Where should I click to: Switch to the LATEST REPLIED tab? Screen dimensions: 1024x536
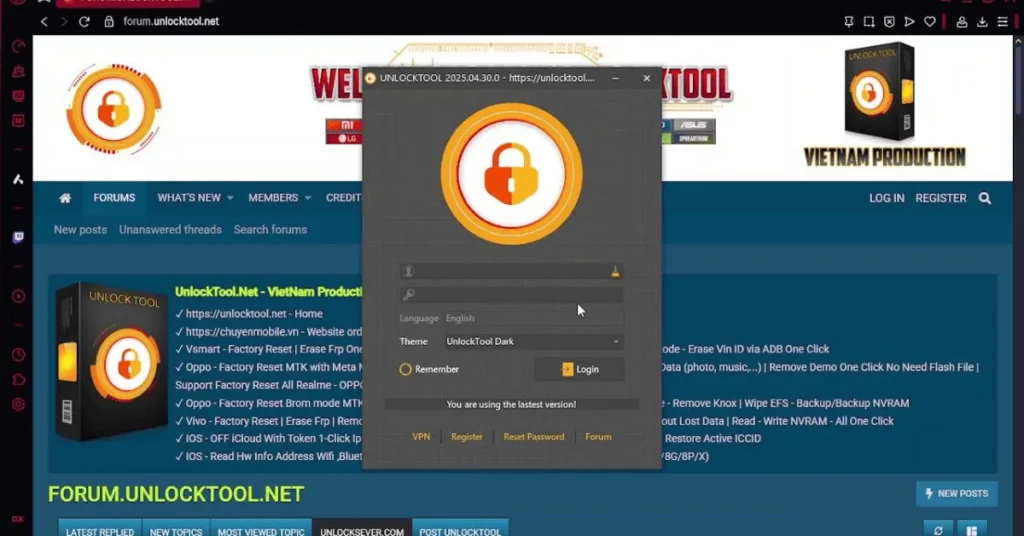(100, 529)
